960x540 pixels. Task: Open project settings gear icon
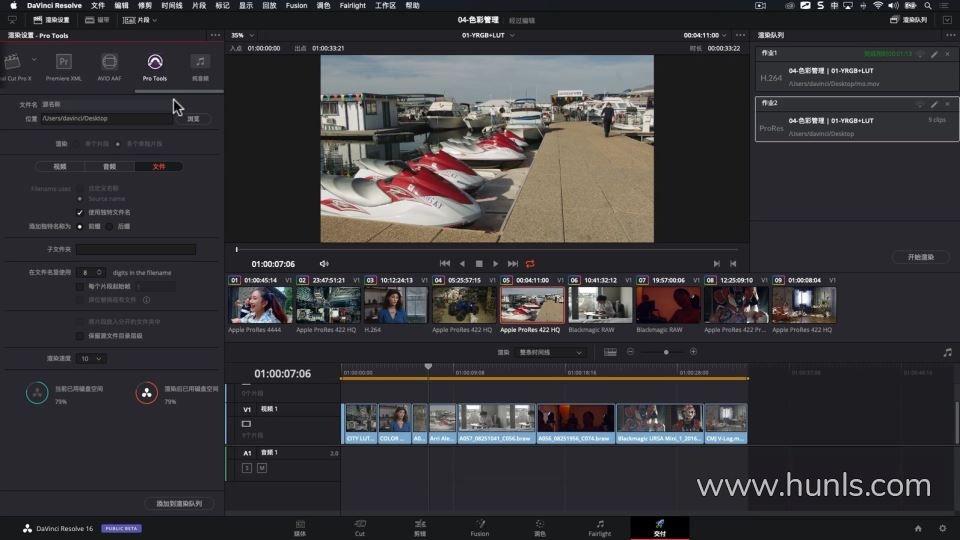942,528
